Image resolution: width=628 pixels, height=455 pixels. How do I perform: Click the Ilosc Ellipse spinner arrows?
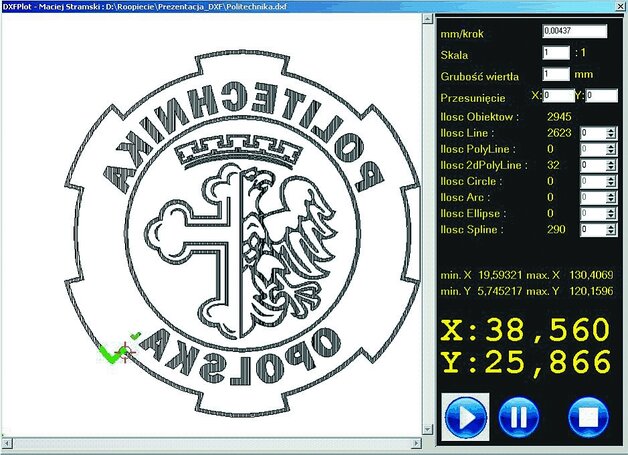pos(610,213)
